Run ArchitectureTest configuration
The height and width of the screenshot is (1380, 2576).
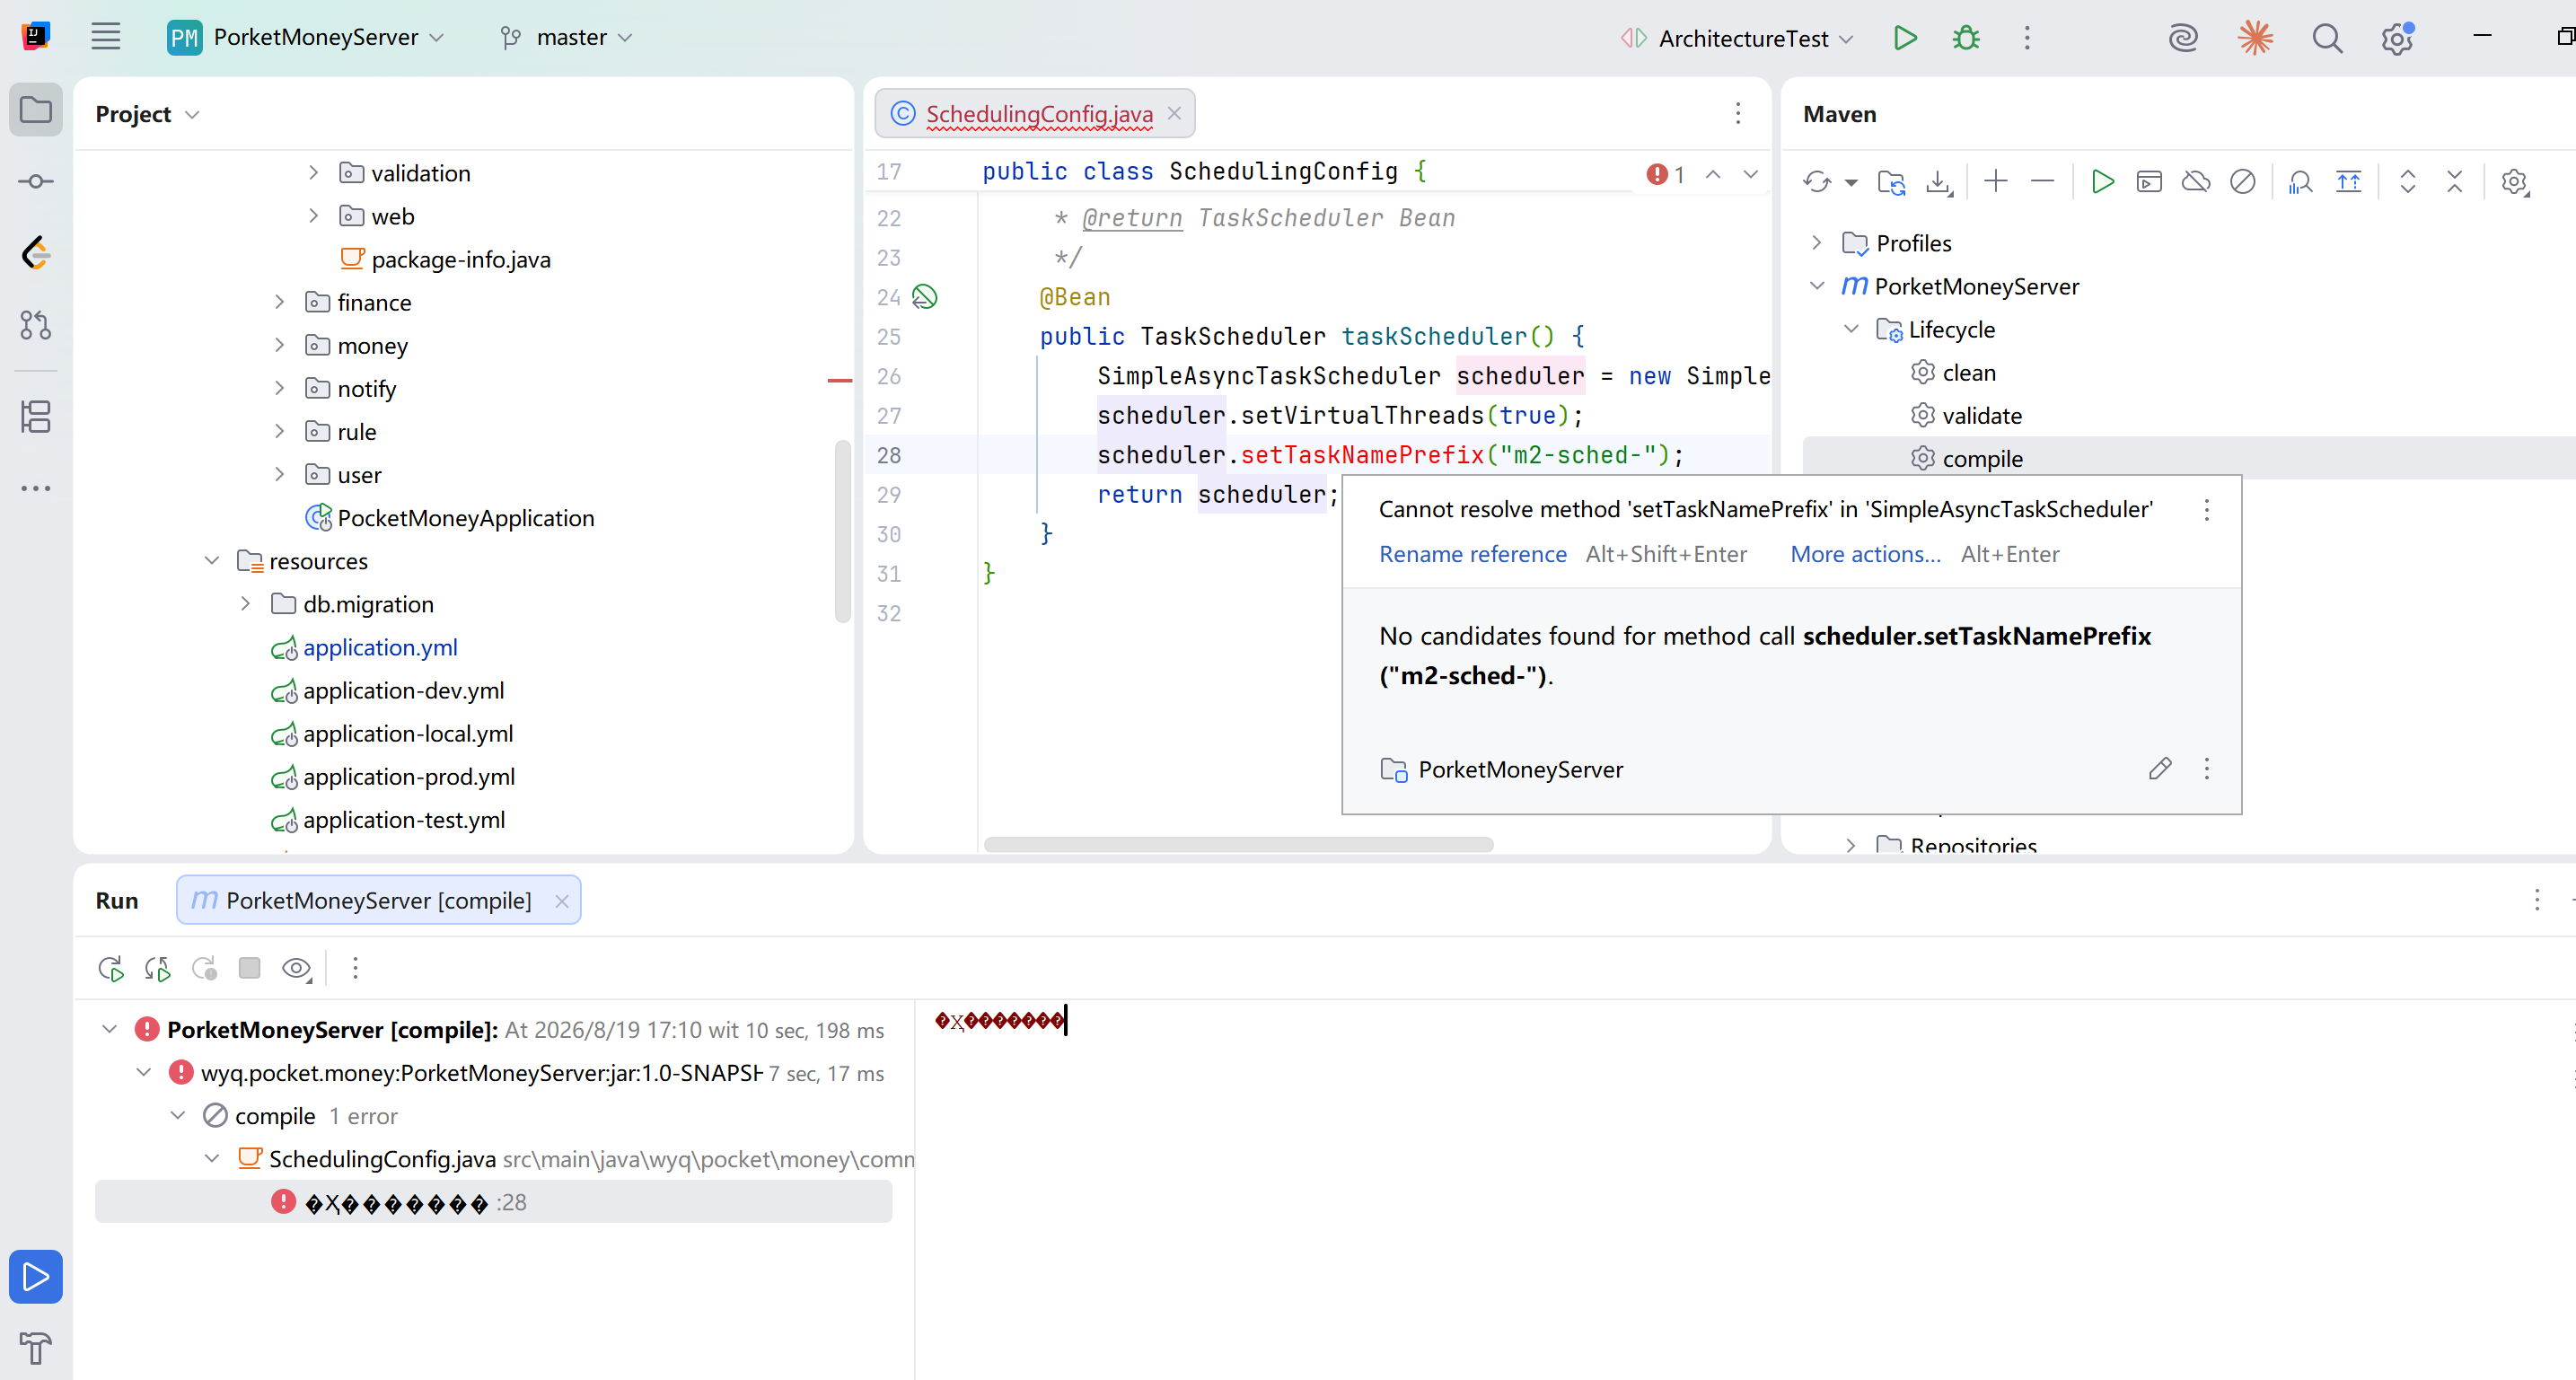pyautogui.click(x=1905, y=38)
